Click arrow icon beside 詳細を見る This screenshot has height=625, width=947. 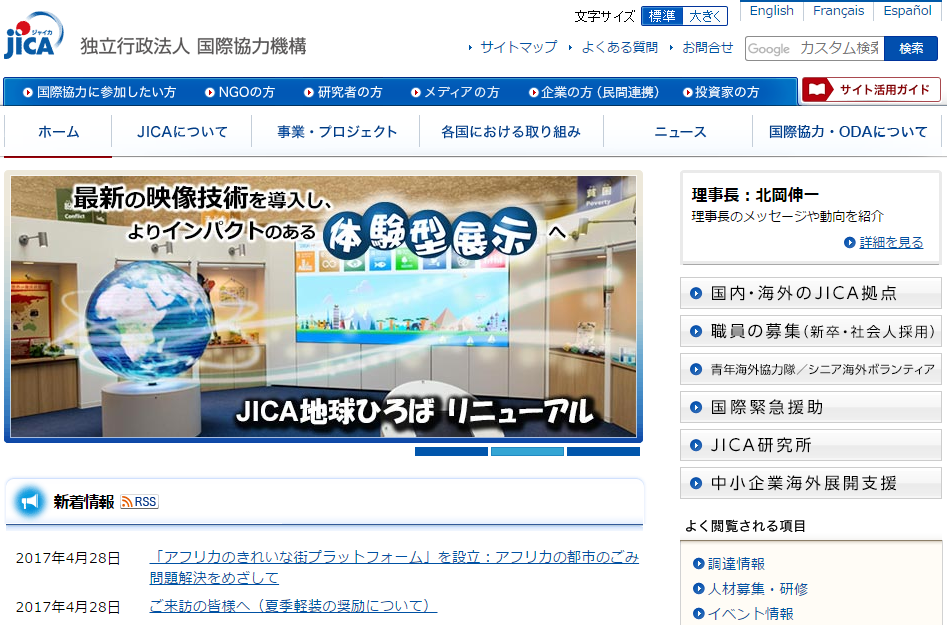pyautogui.click(x=850, y=242)
